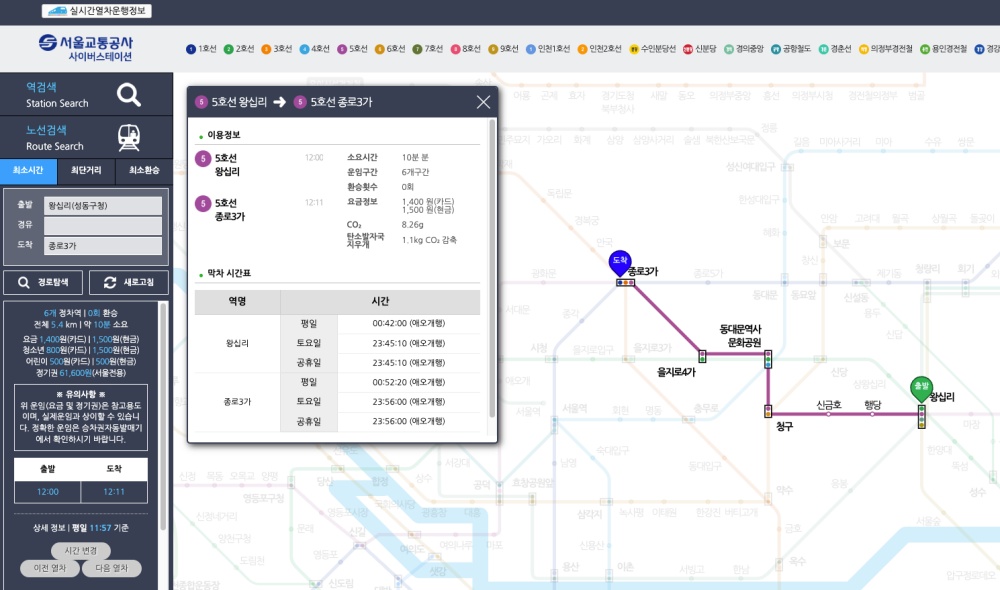Click the 정기권 61,600원 fare text
Viewport: 1000px width, 590px height.
[81, 373]
